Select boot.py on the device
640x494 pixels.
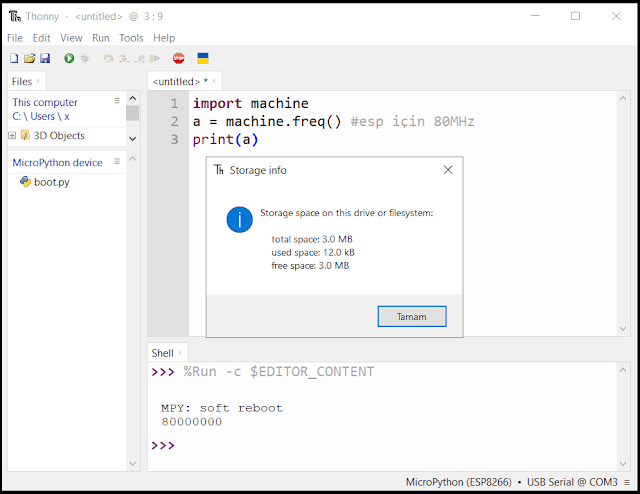point(51,182)
